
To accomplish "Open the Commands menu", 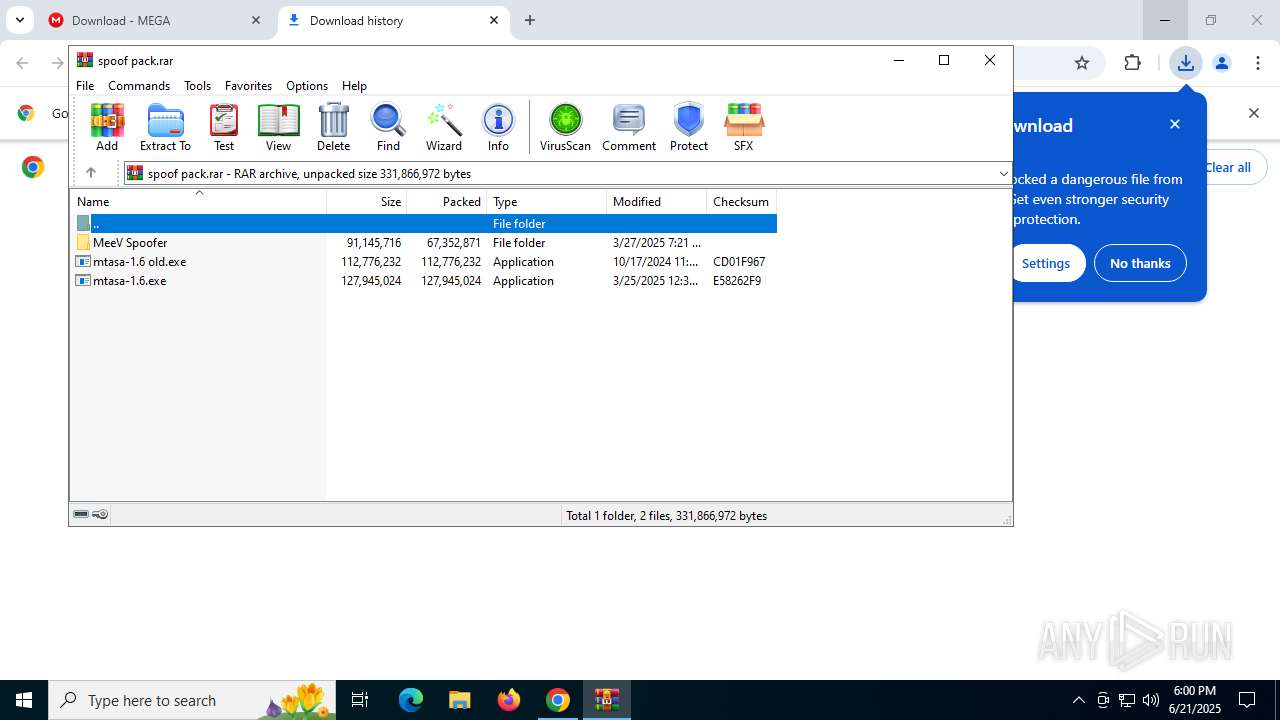I will click(139, 86).
